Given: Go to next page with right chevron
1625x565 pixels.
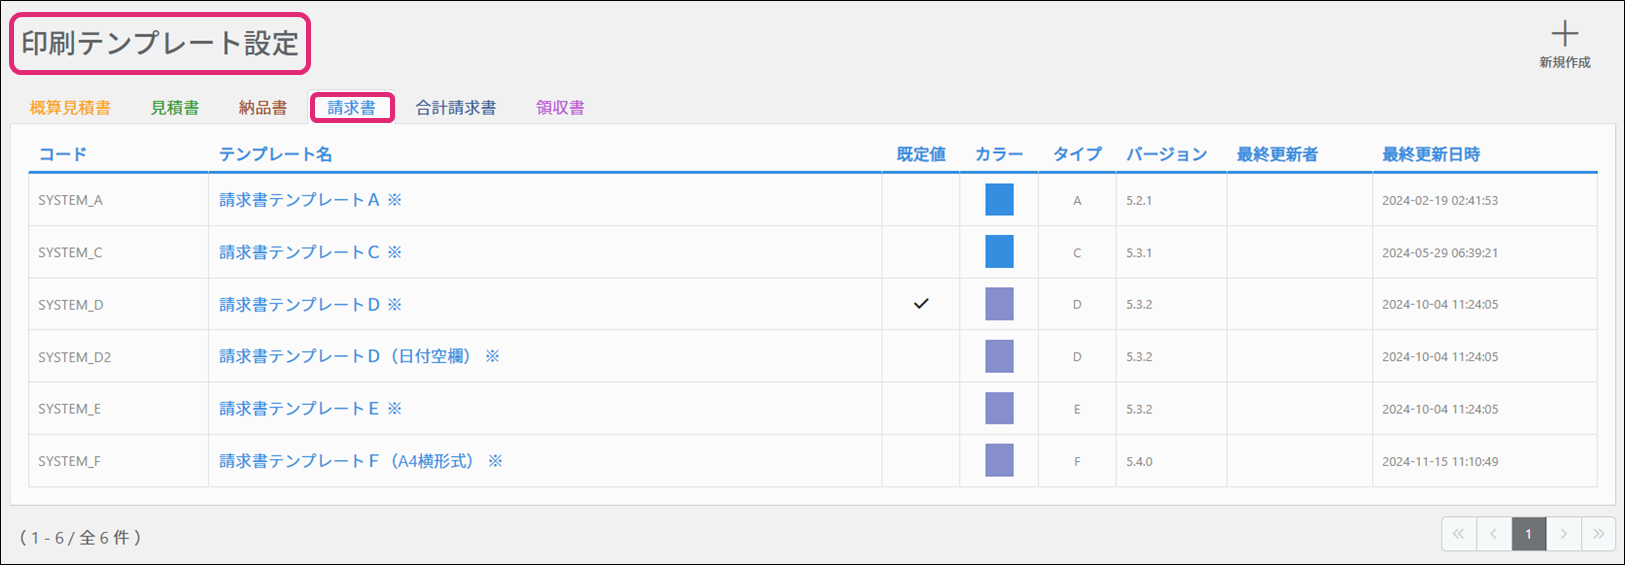Looking at the screenshot, I should point(1564,534).
